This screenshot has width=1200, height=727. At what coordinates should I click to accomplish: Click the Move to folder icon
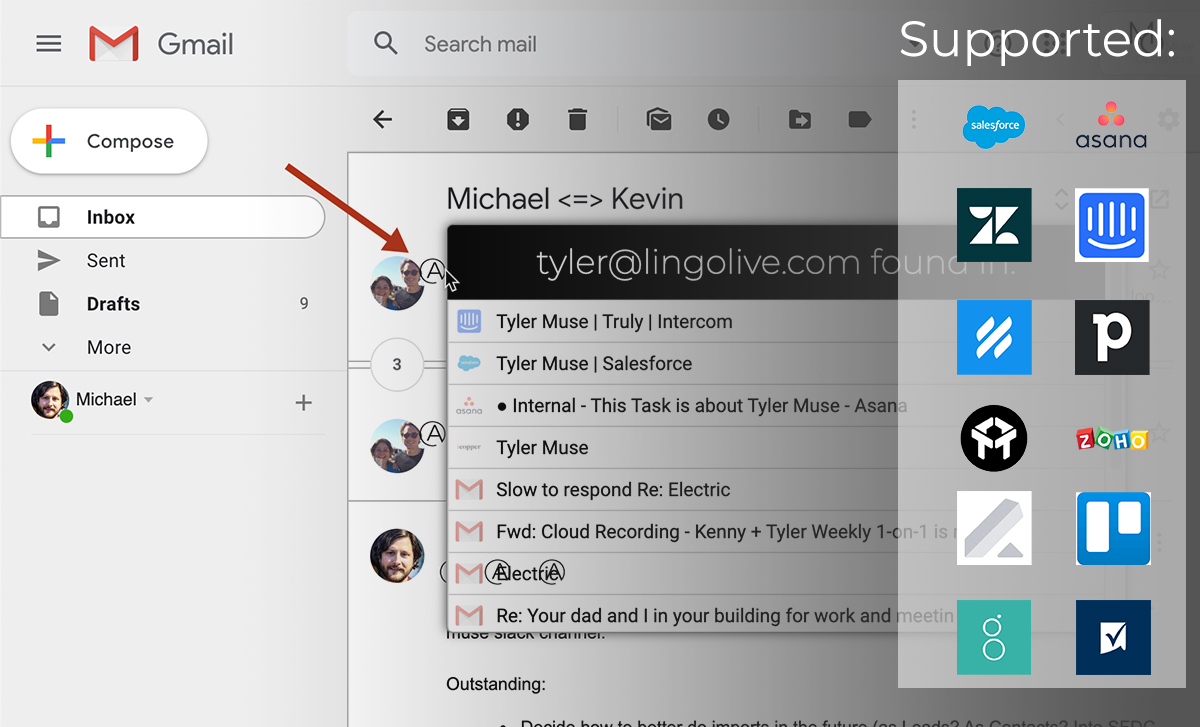[800, 120]
